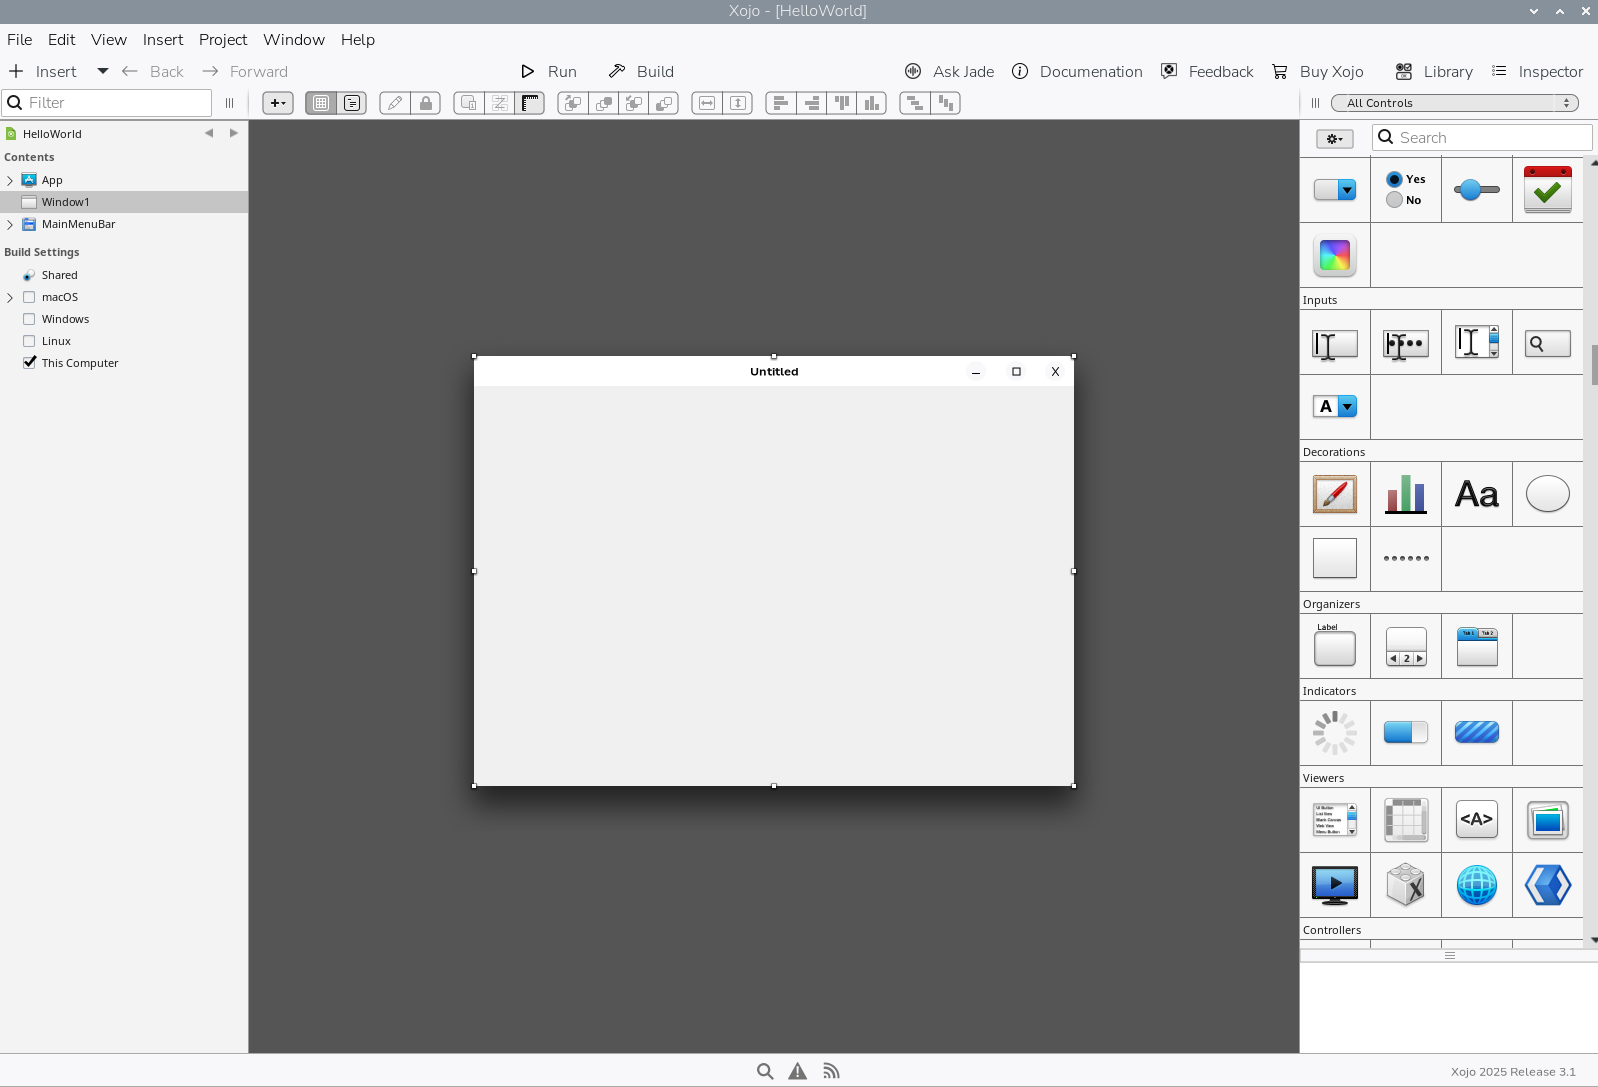Open the All Controls dropdown
This screenshot has width=1598, height=1087.
click(1455, 103)
